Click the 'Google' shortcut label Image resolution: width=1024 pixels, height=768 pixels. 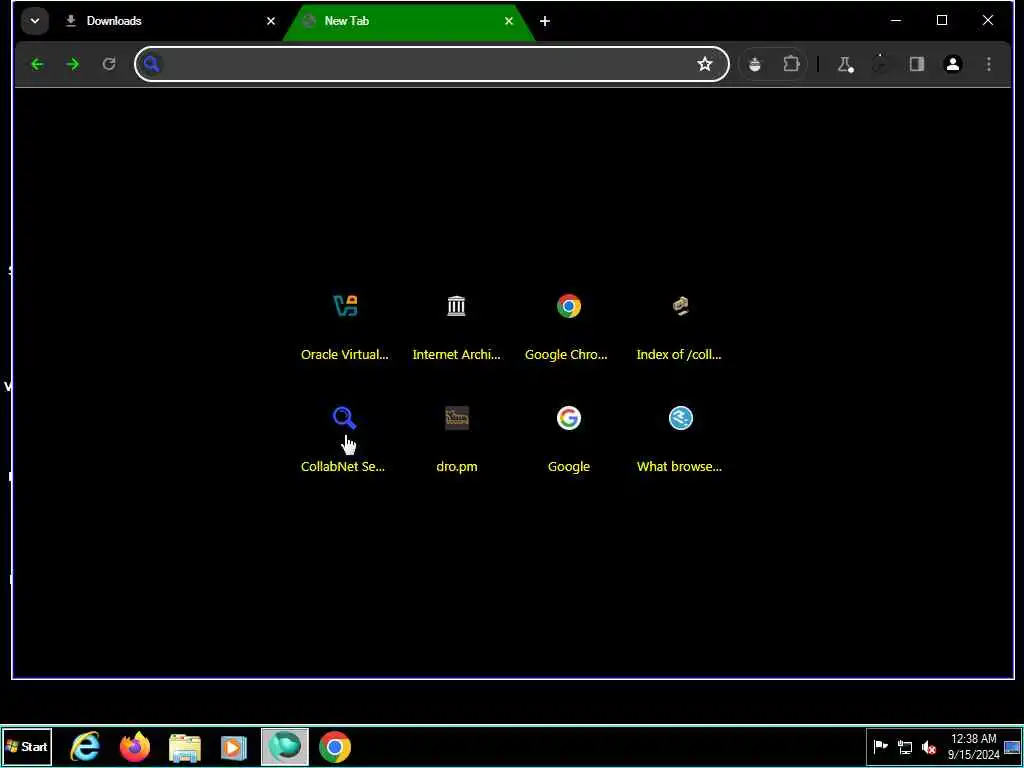coord(569,466)
